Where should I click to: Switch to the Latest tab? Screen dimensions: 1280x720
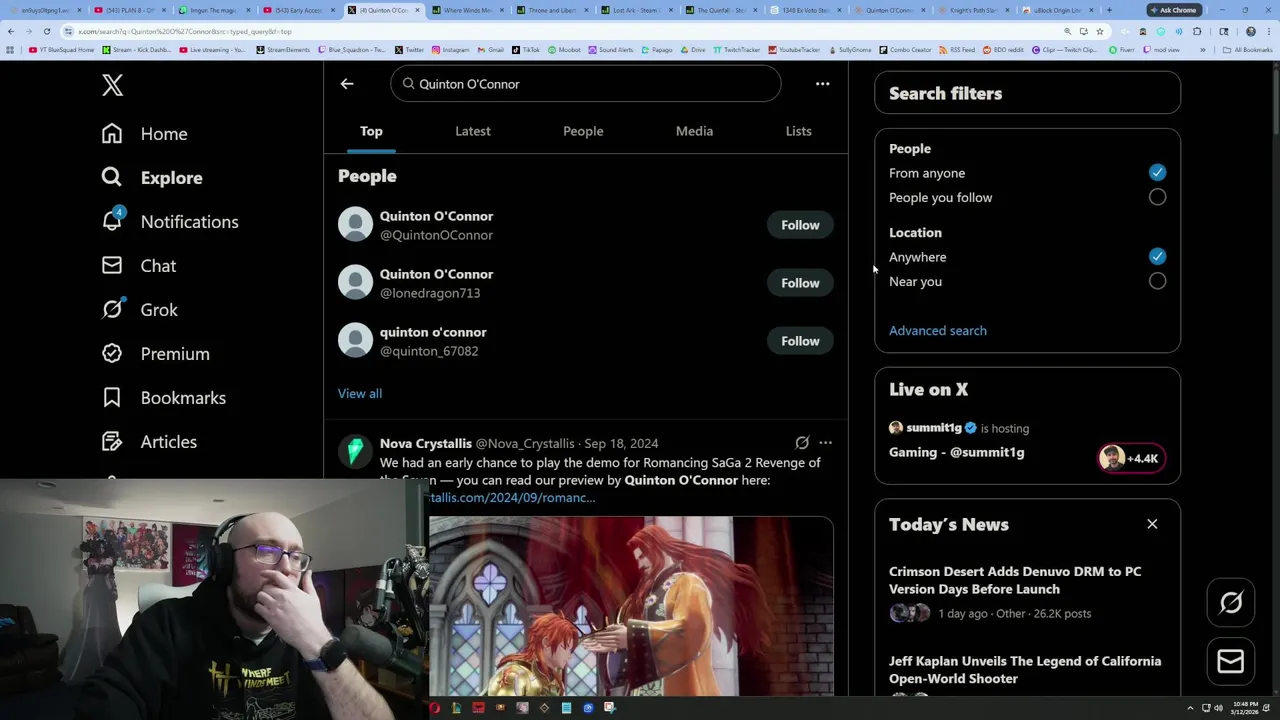pos(473,131)
